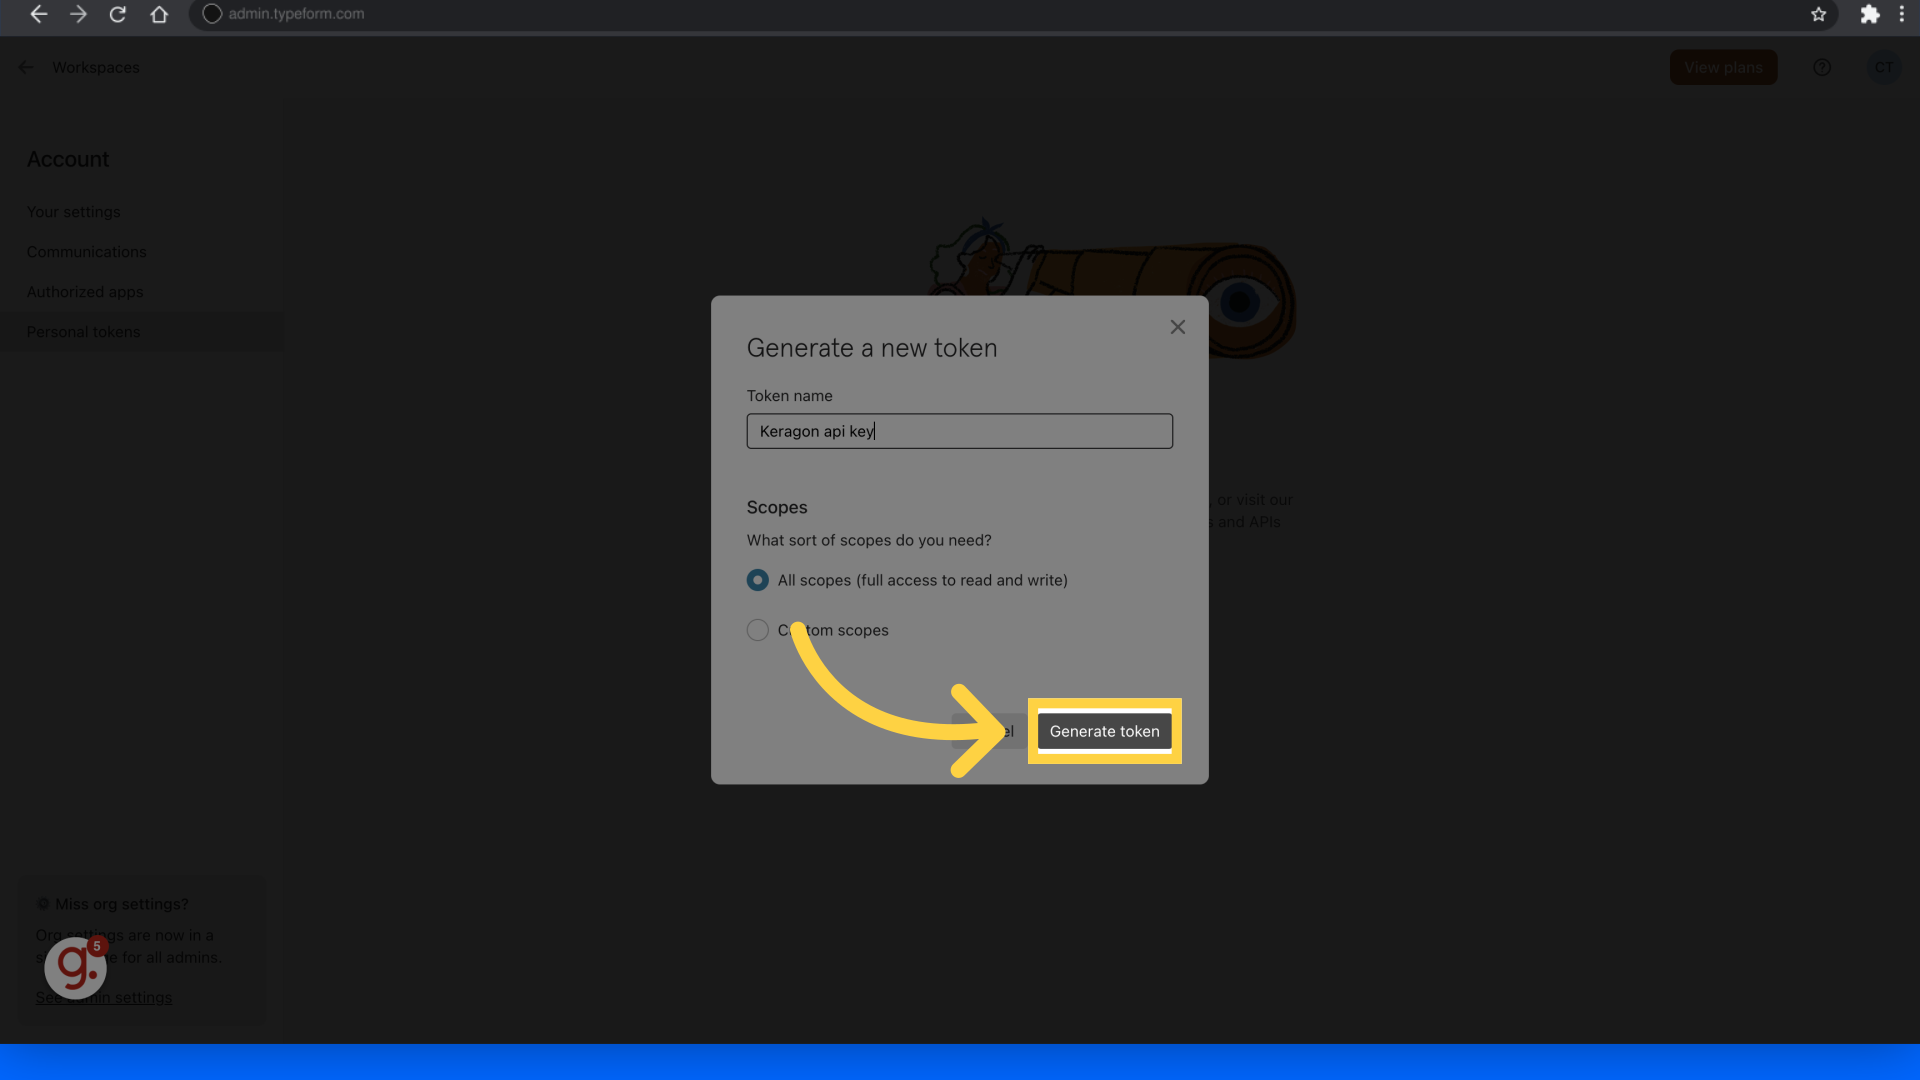
Task: Select All scopes full access radio option
Action: point(758,580)
